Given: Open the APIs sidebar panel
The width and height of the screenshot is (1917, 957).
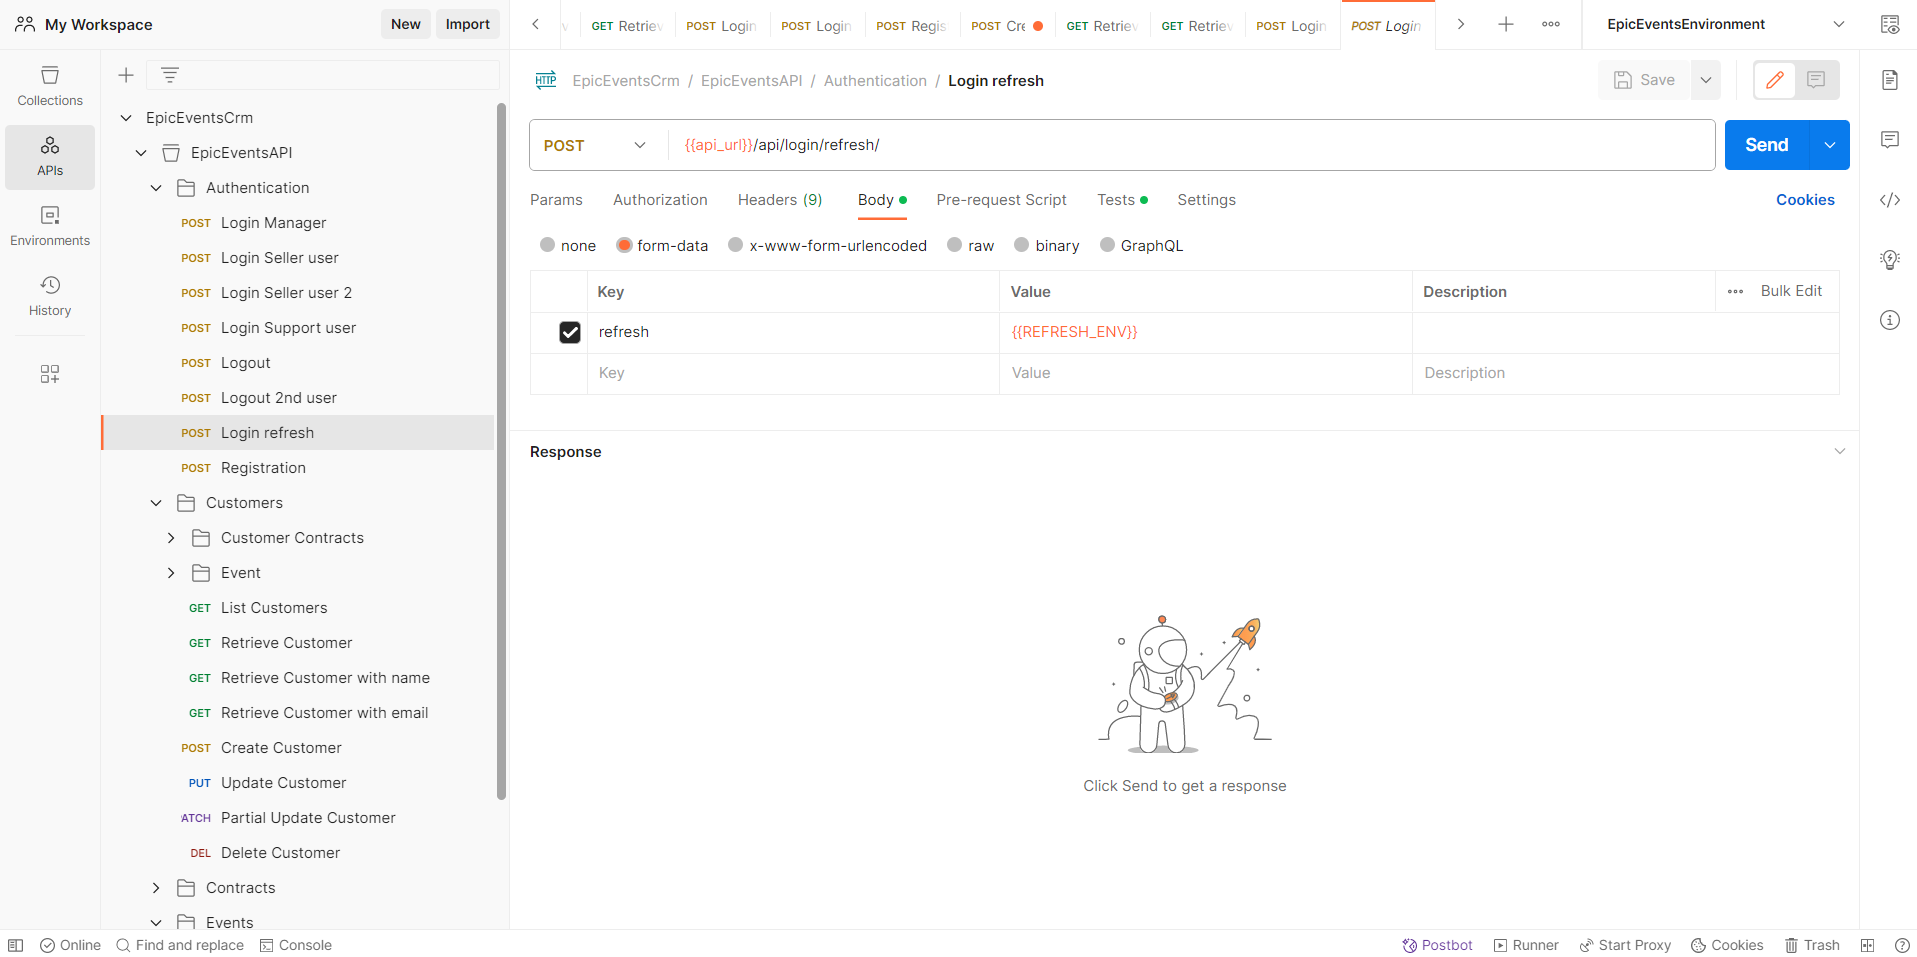Looking at the screenshot, I should tap(50, 157).
